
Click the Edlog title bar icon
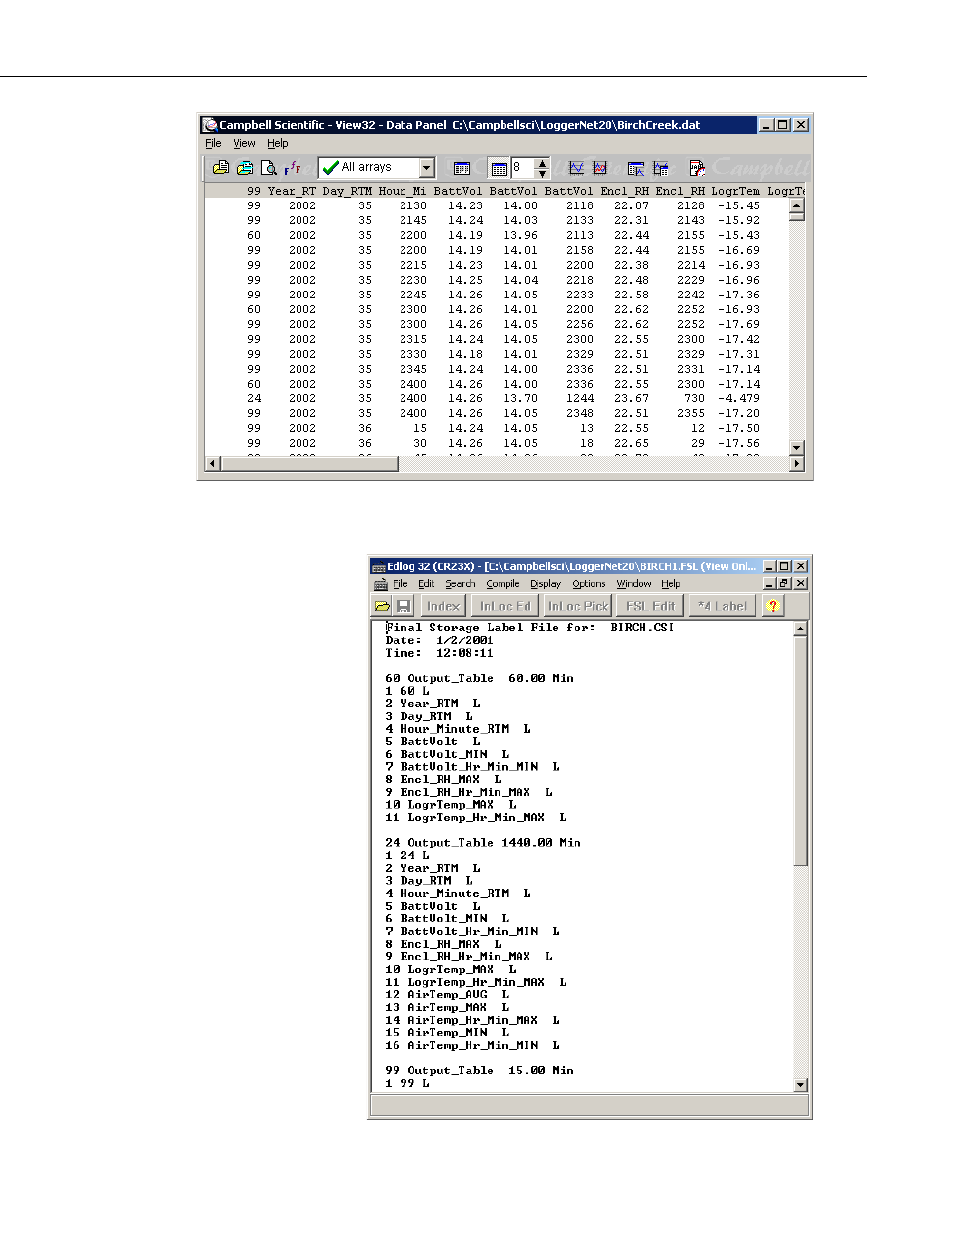click(x=379, y=567)
